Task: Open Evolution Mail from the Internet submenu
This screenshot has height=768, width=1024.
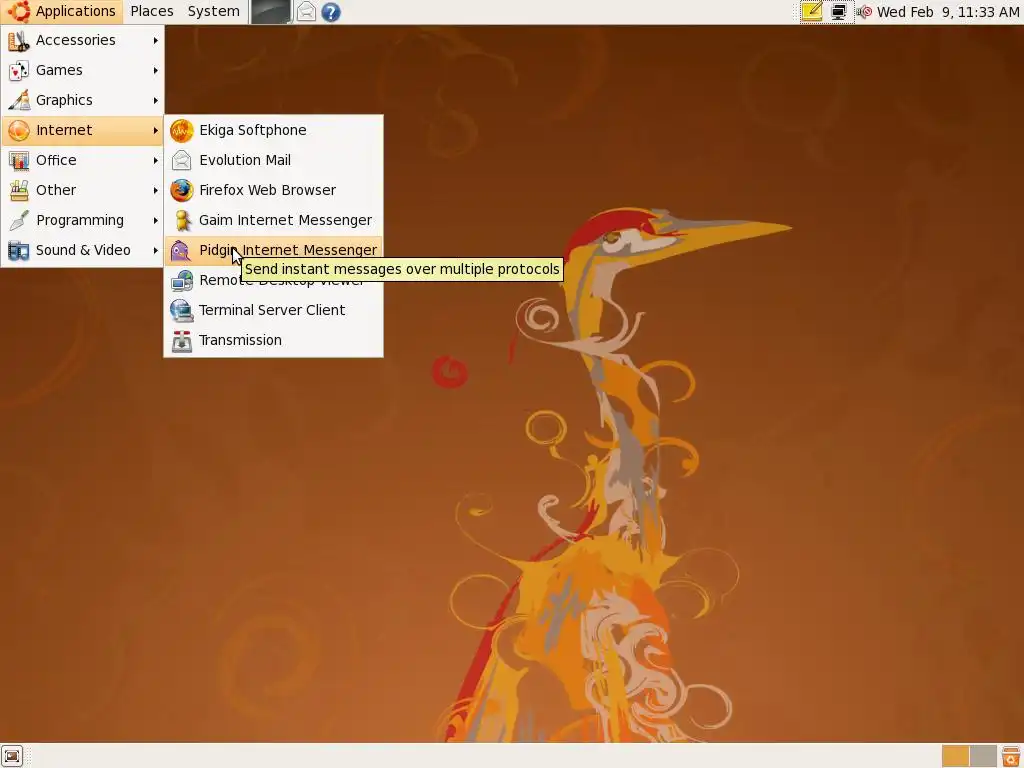Action: click(273, 160)
